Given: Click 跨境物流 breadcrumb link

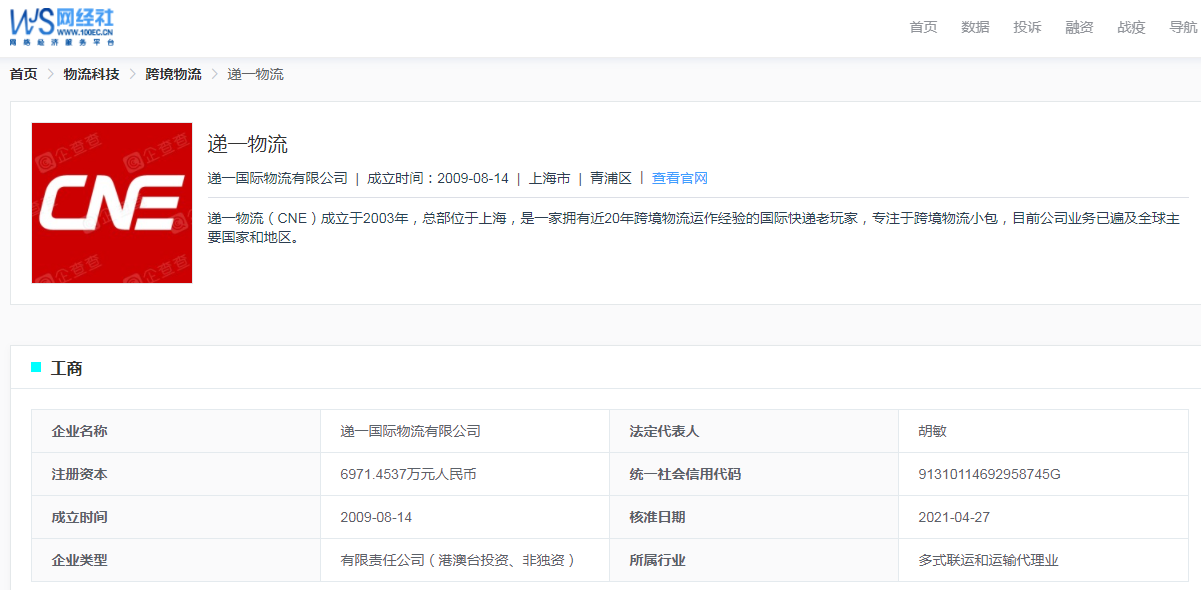Looking at the screenshot, I should click(x=173, y=74).
